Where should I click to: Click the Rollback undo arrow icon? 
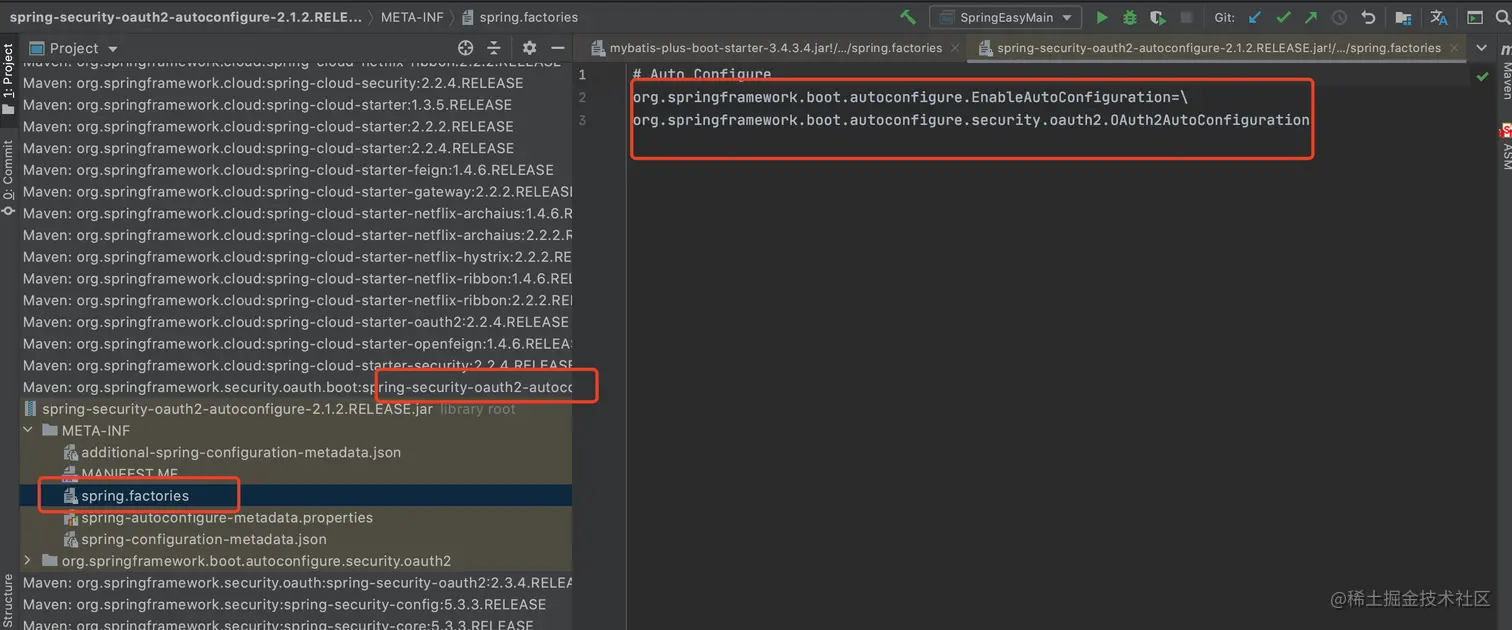point(1368,17)
